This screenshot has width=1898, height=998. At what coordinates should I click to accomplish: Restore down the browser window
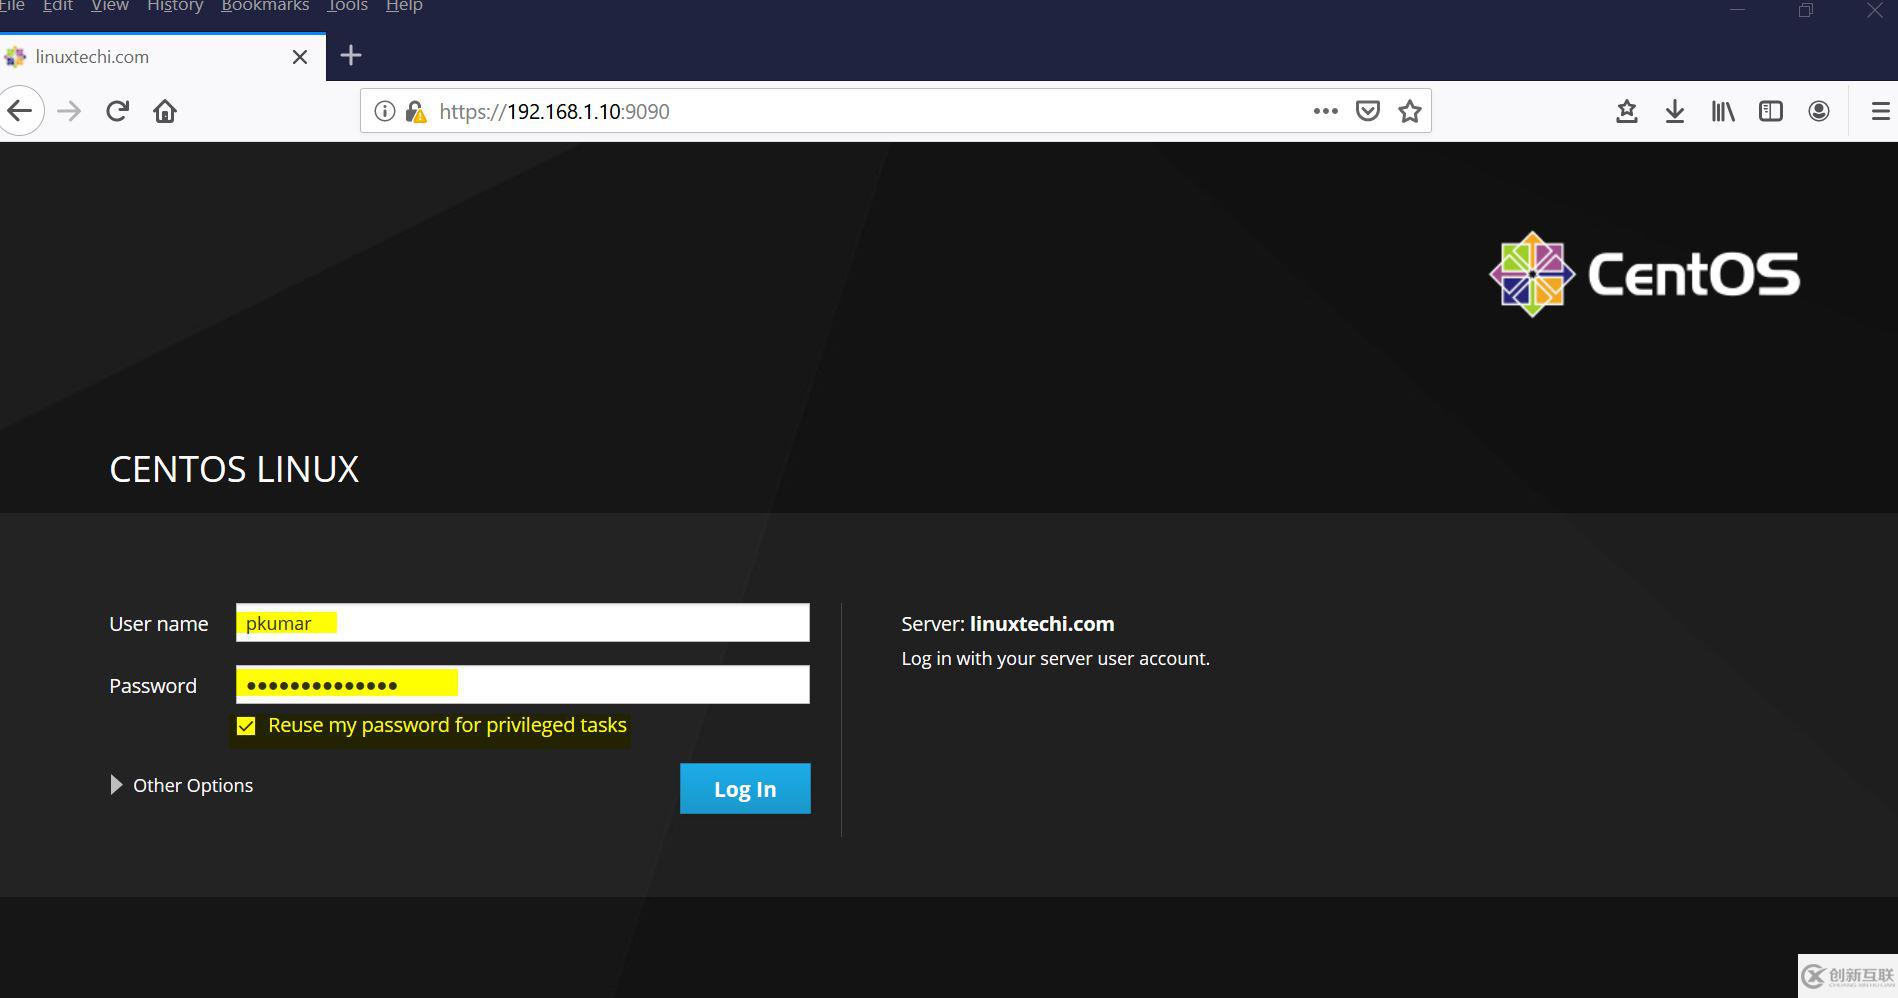coord(1806,10)
